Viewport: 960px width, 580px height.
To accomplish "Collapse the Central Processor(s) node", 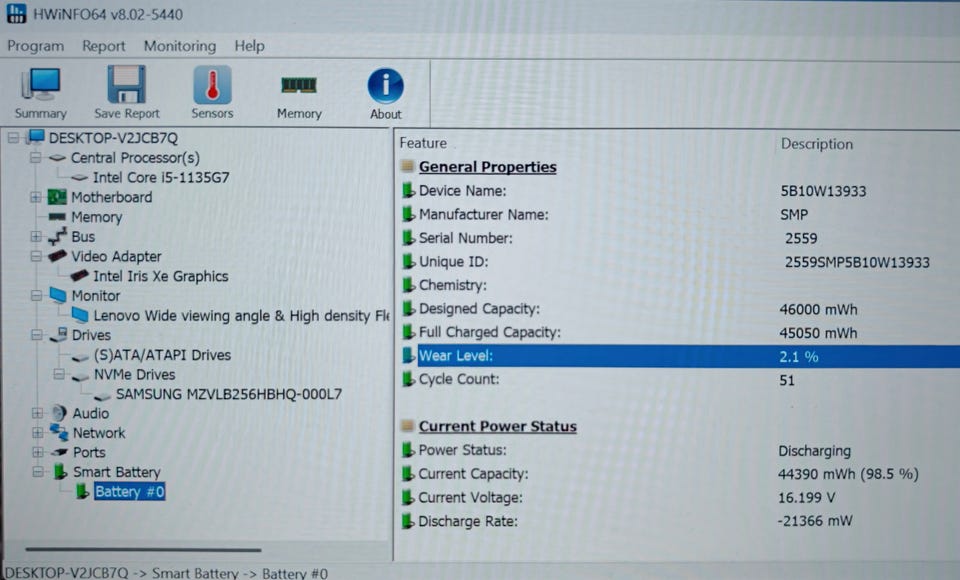I will [36, 157].
